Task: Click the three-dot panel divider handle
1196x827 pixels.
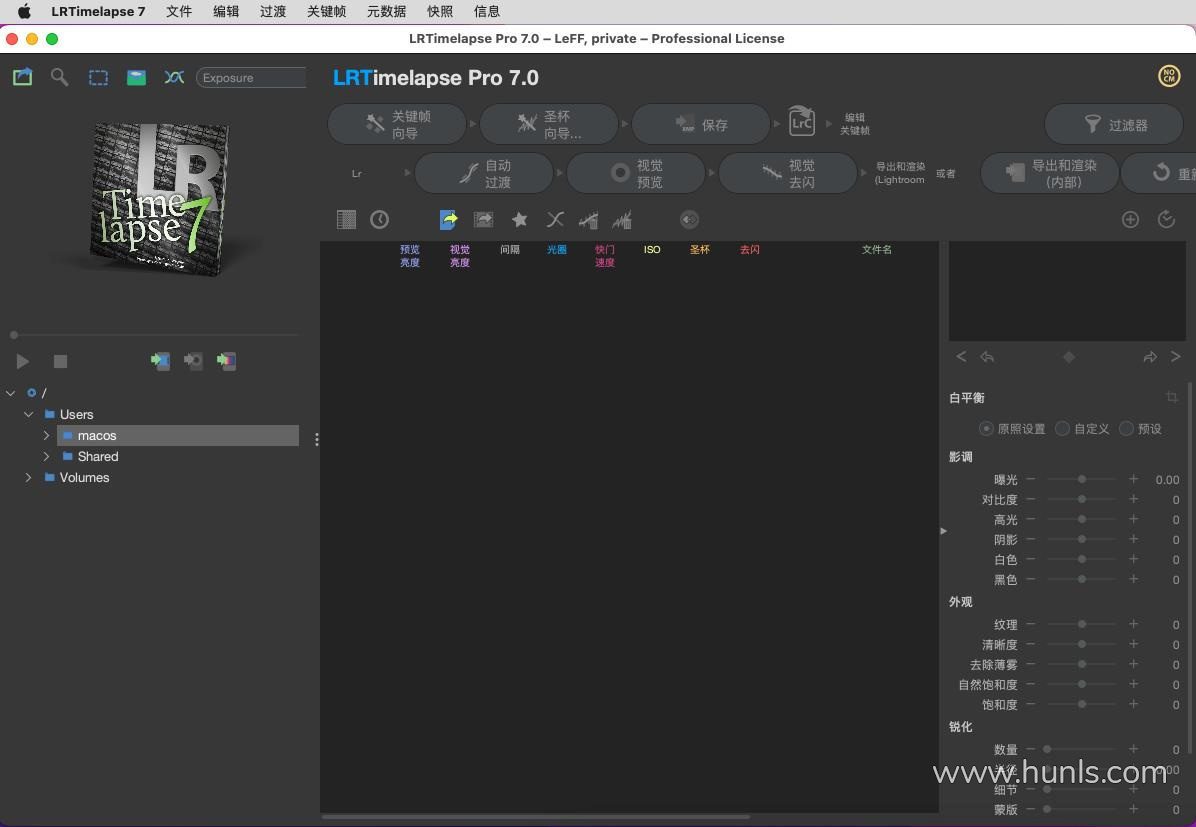Action: click(317, 439)
